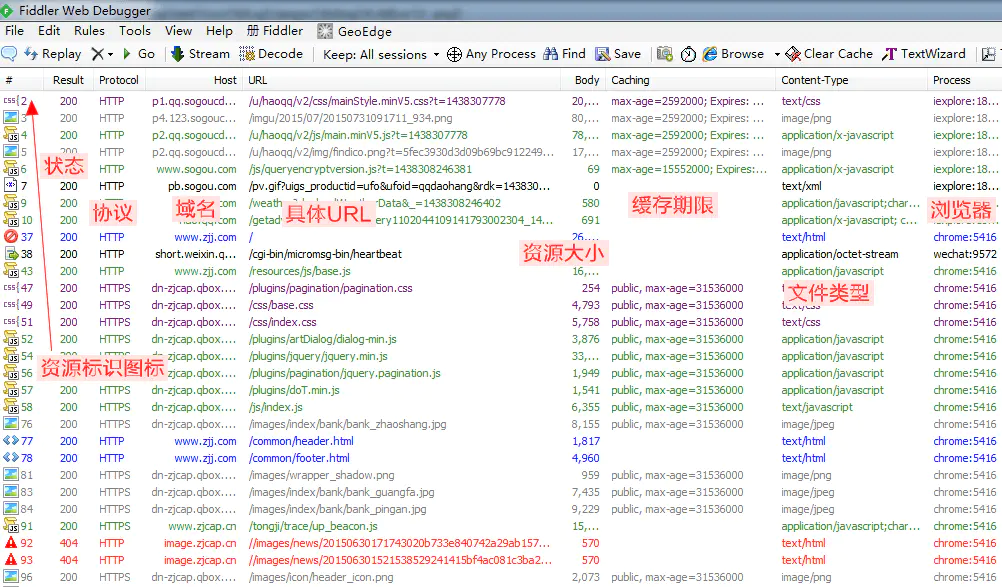Open the Keep: All sessions dropdown
Screen dimensions: 1002x587
point(382,54)
